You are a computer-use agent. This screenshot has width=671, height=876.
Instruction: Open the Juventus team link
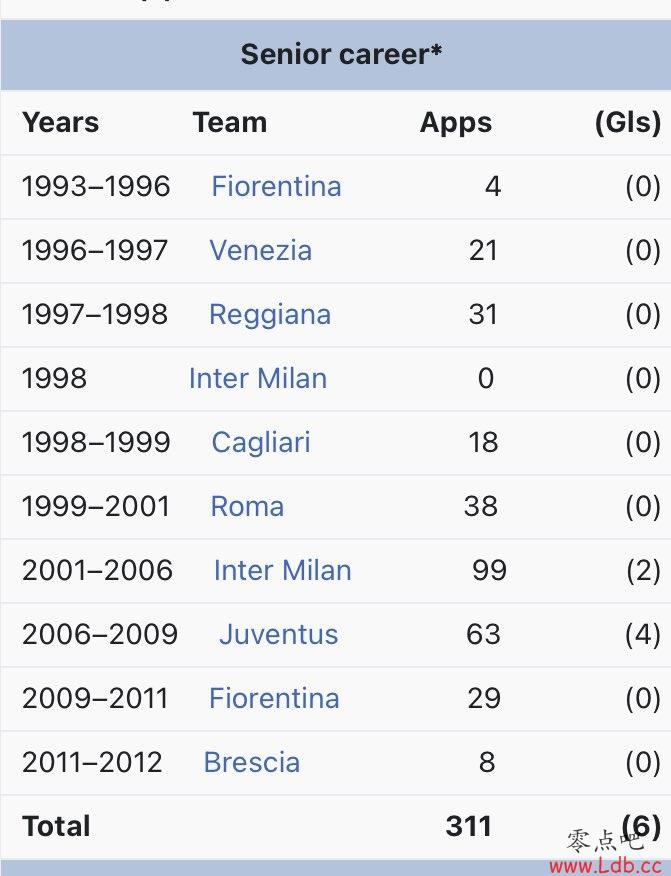(279, 635)
